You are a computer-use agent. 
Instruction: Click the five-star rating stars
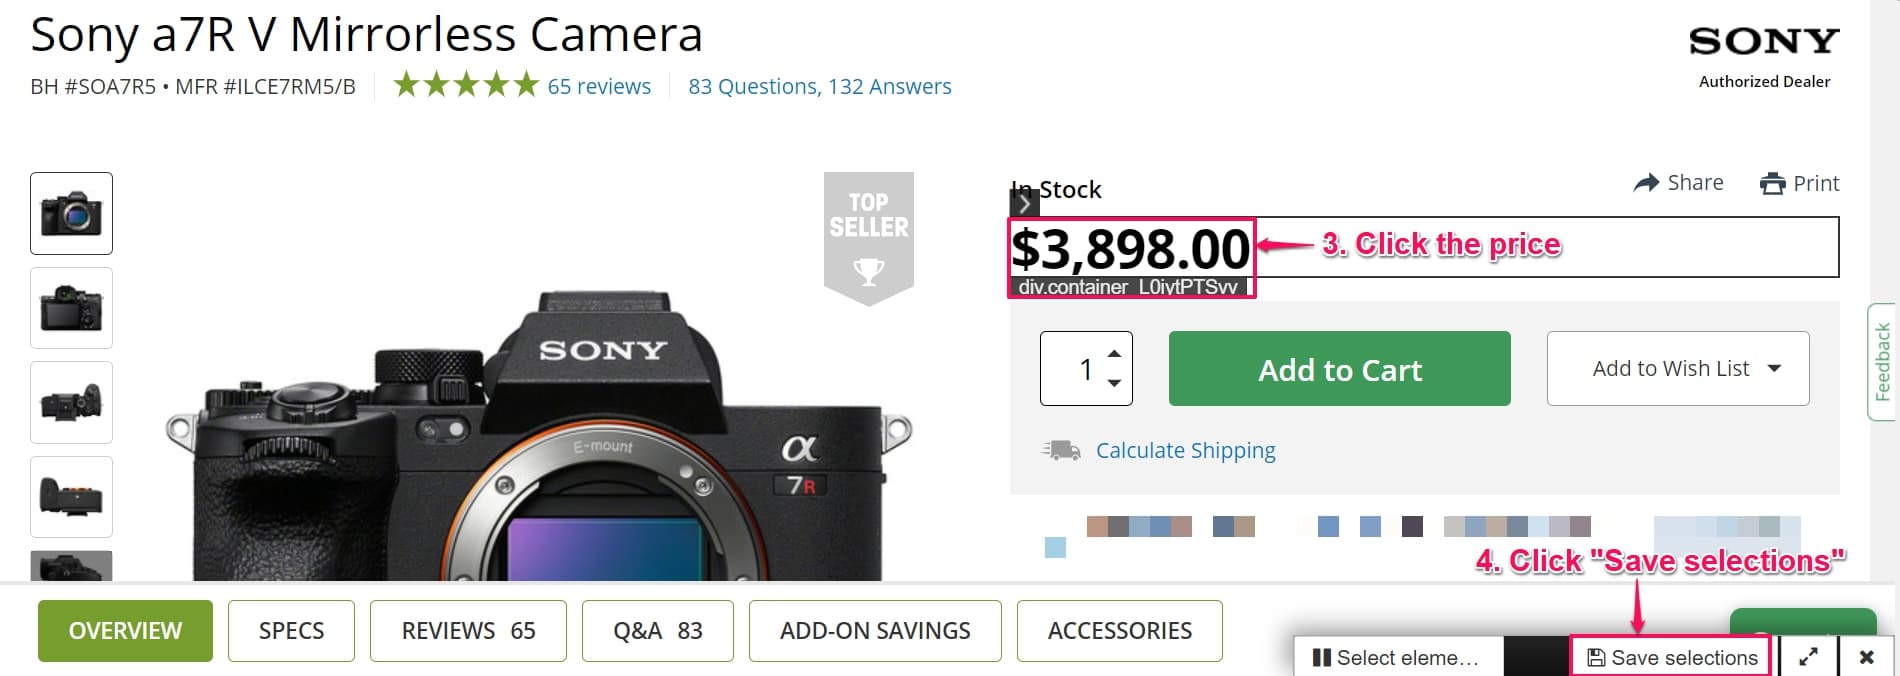click(x=465, y=85)
